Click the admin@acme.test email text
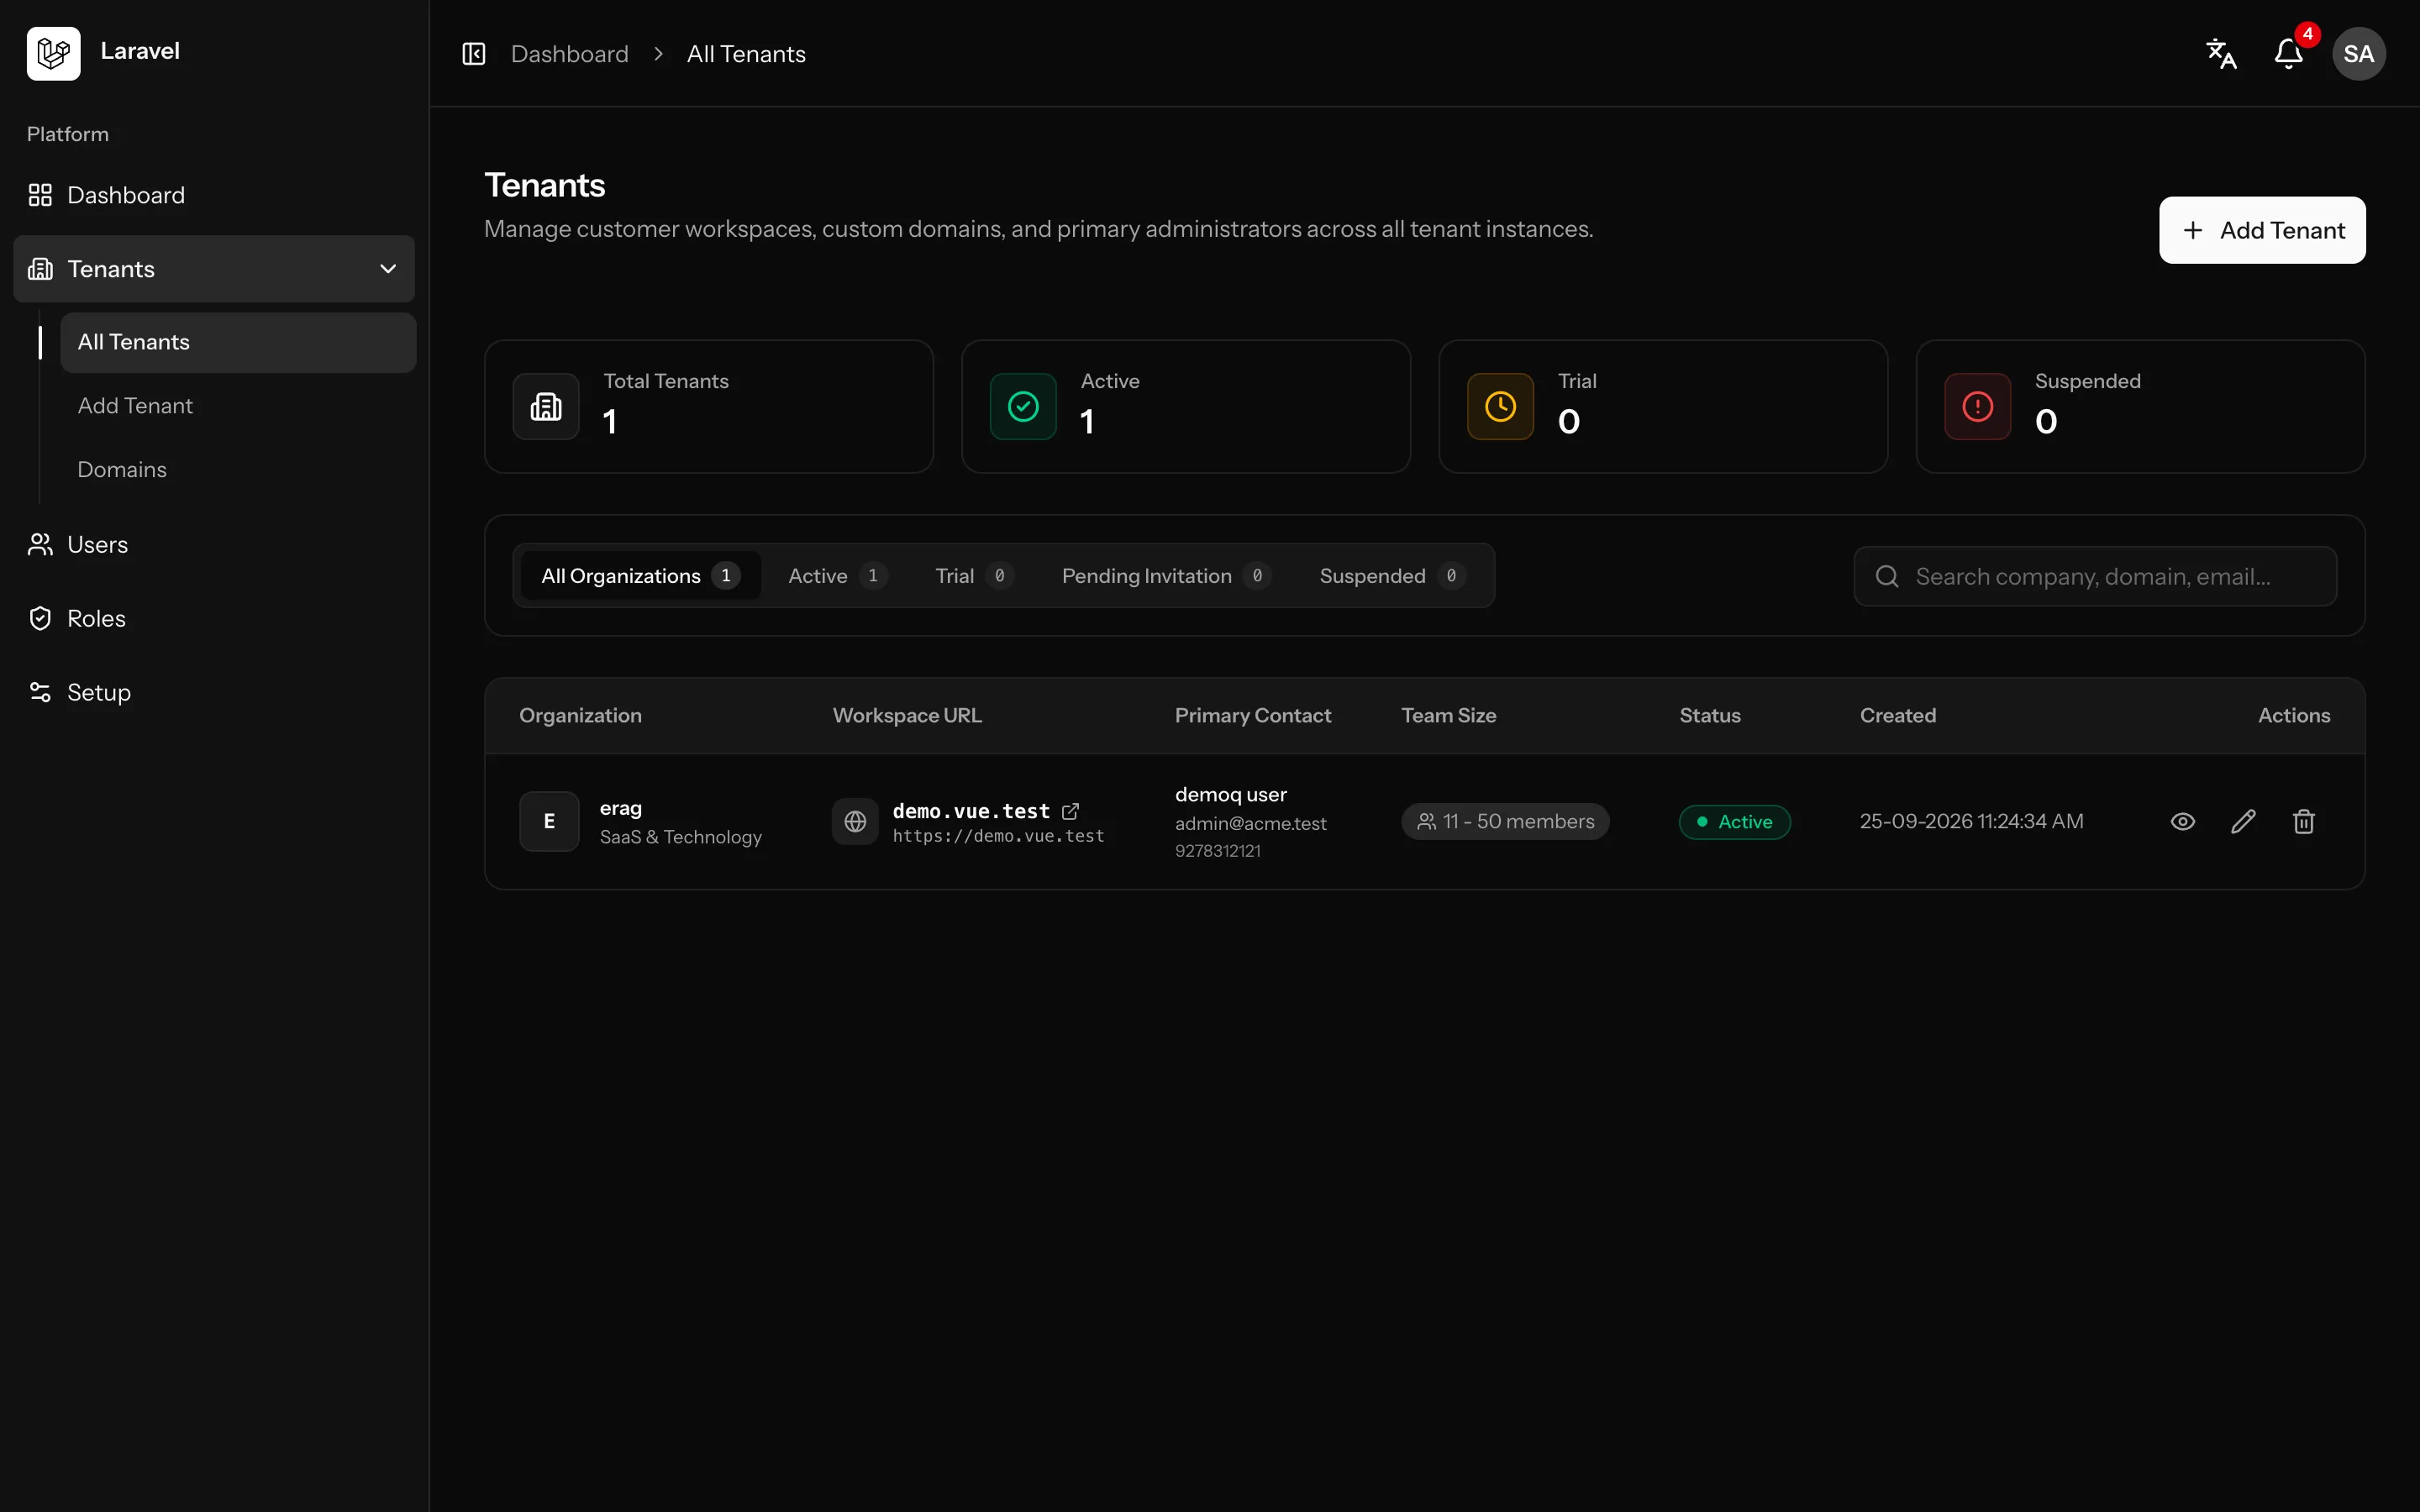This screenshot has height=1512, width=2420. click(1251, 824)
